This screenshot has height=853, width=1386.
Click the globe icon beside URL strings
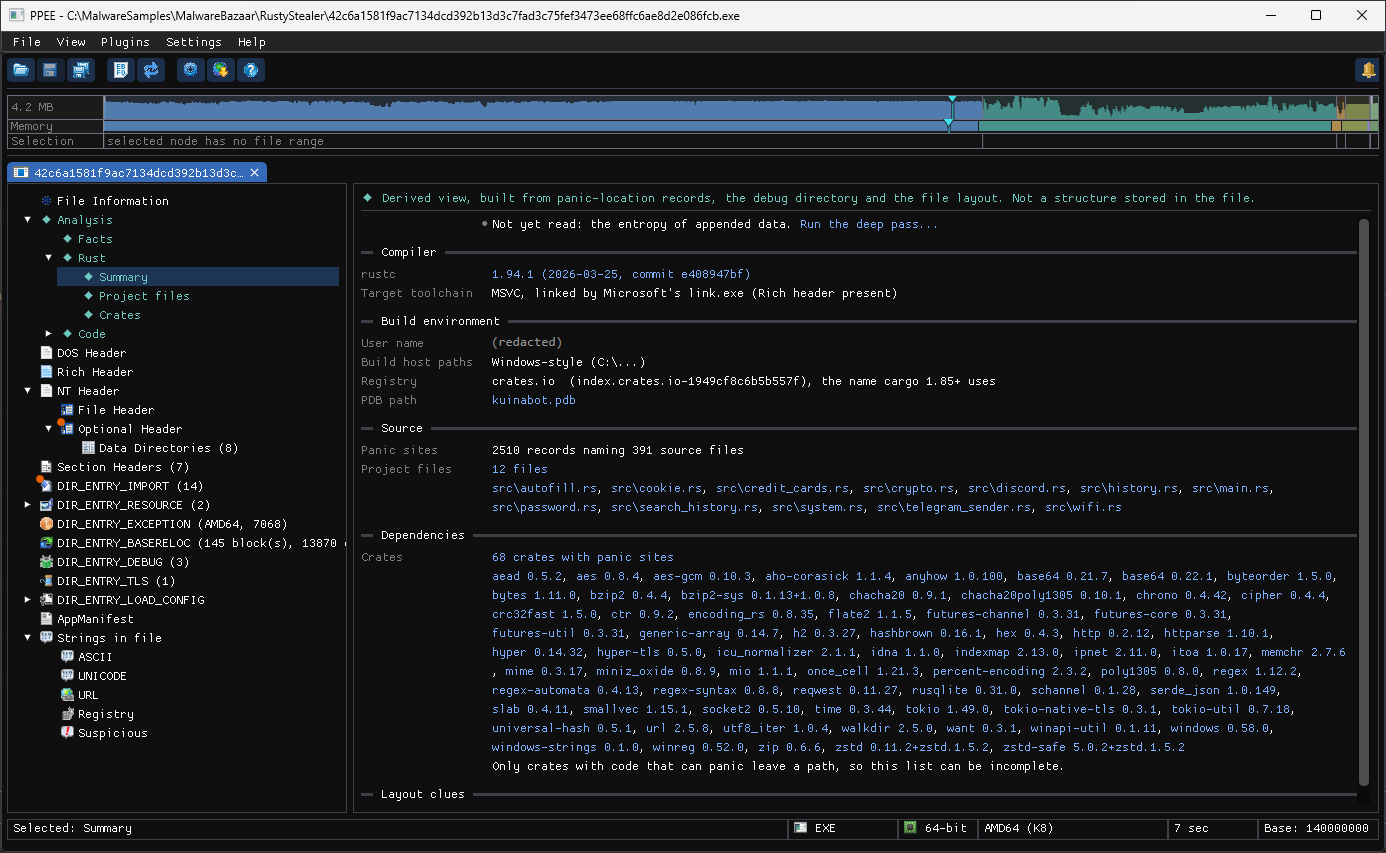click(67, 695)
